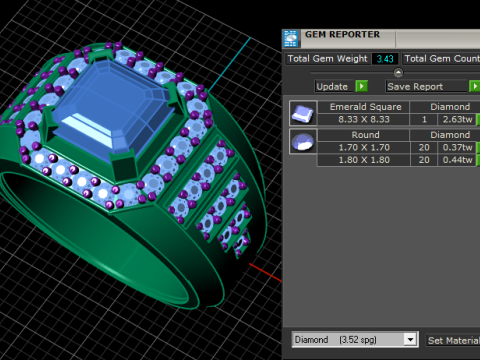Click the Diamond (3.52 spg) combo box

(355, 340)
